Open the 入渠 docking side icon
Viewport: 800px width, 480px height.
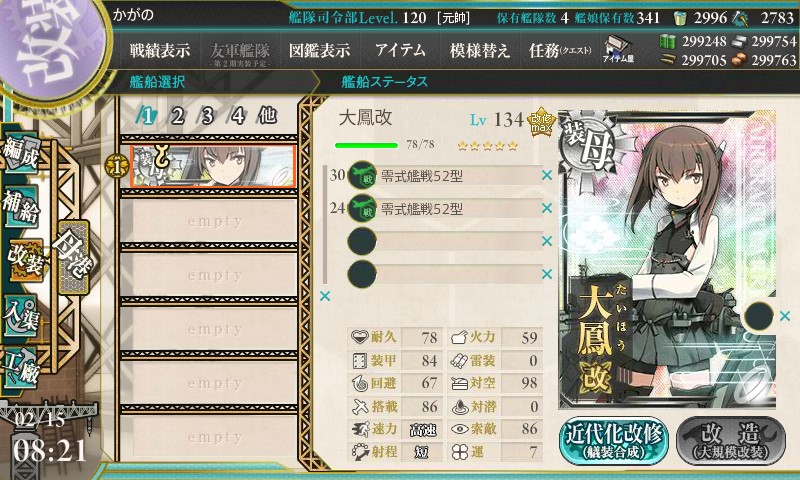(21, 316)
